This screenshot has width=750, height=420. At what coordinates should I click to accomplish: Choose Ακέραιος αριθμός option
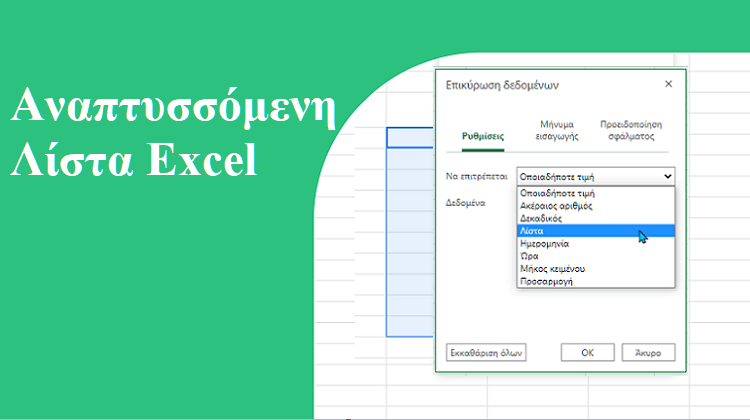[596, 206]
